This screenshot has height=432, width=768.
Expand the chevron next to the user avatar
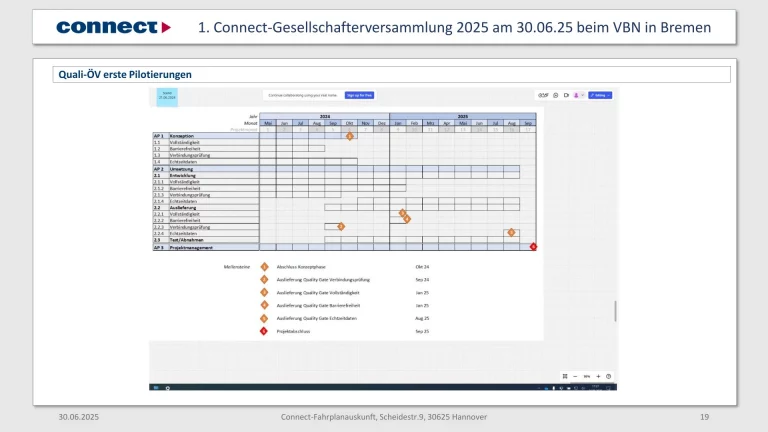[x=582, y=95]
